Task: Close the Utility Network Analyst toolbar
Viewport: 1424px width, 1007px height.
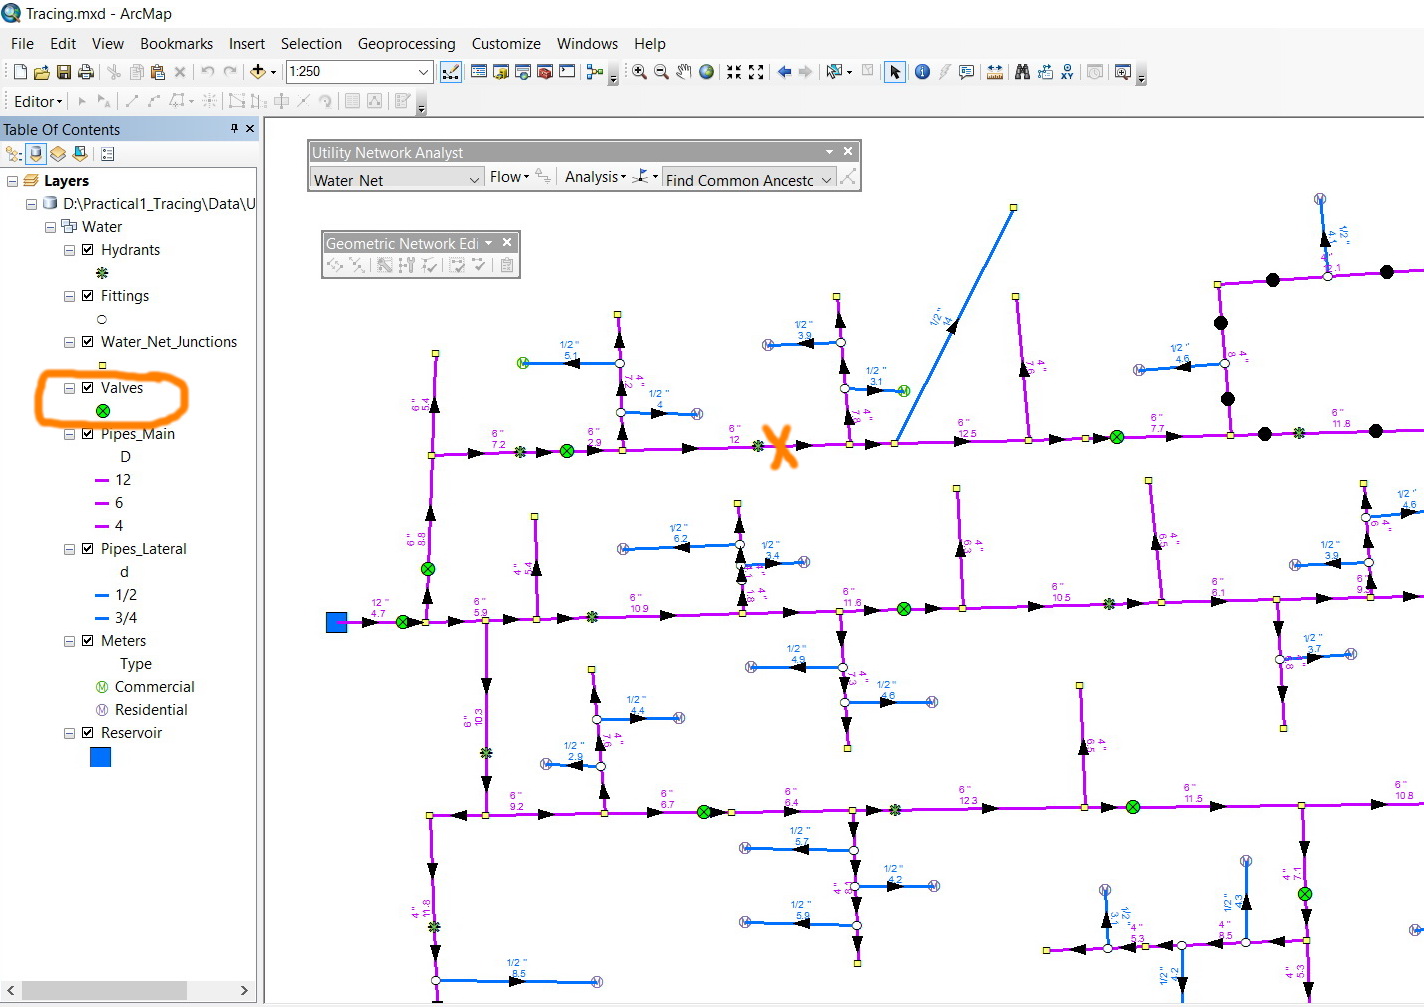Action: 848,151
